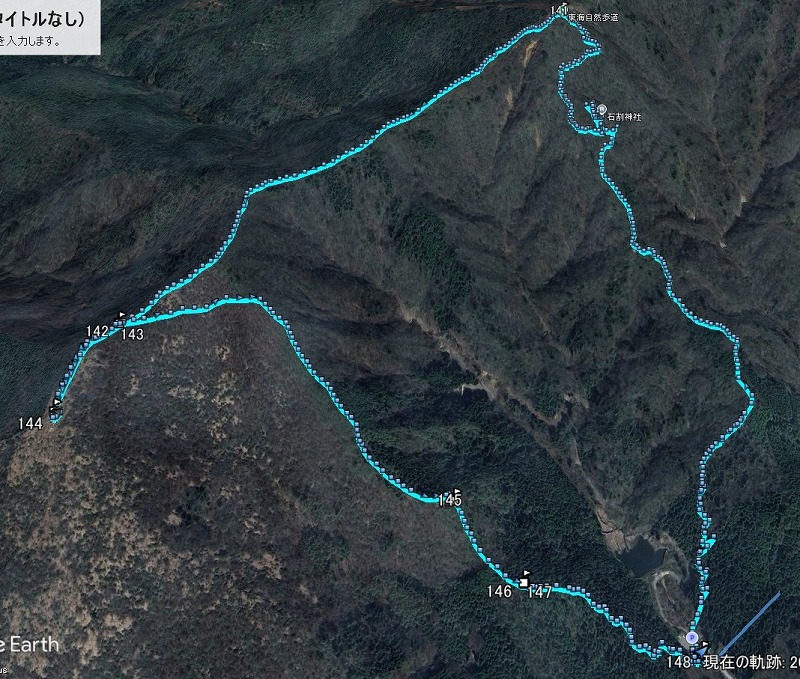Click waypoint label 146
The height and width of the screenshot is (679, 800).
[499, 591]
